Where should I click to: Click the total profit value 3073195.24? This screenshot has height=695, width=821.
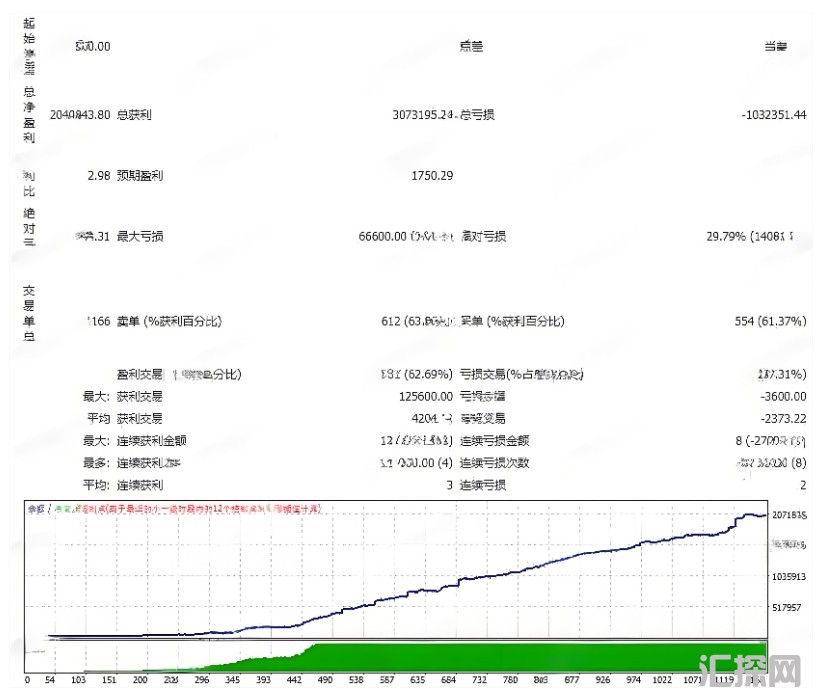pyautogui.click(x=424, y=115)
